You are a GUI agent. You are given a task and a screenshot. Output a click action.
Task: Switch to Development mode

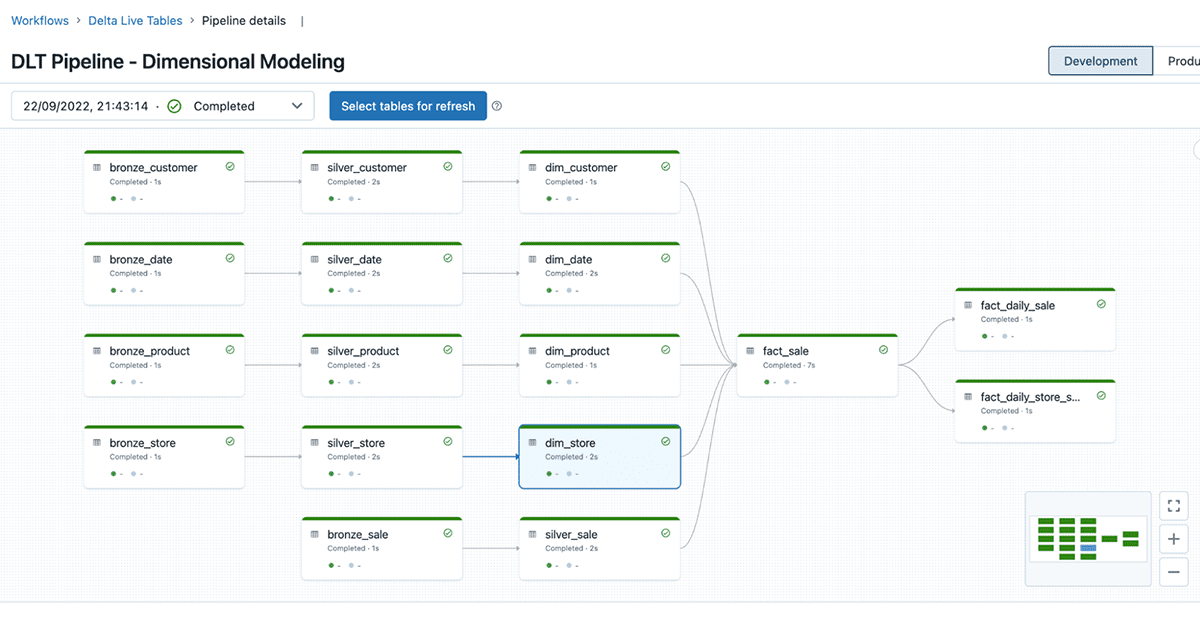(x=1100, y=61)
